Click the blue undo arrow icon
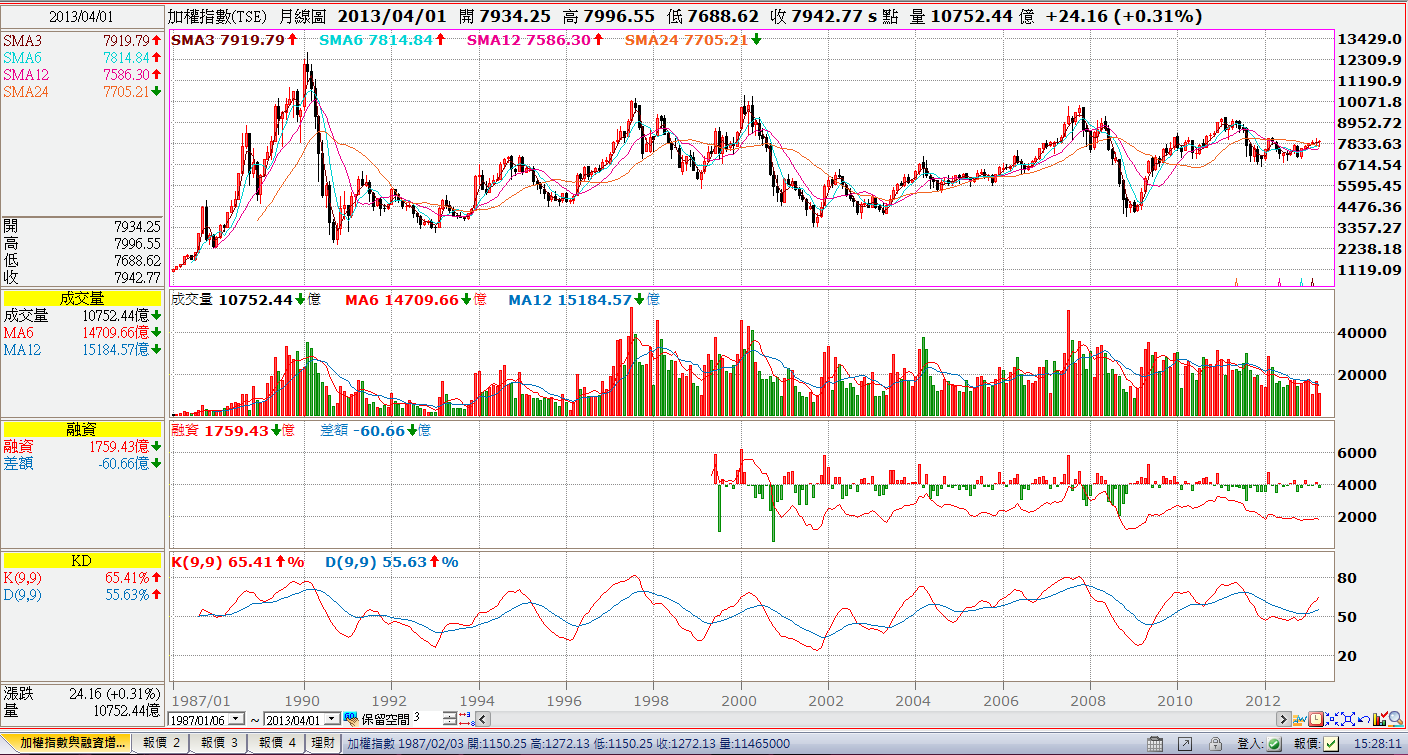This screenshot has width=1408, height=755. pos(1364,719)
